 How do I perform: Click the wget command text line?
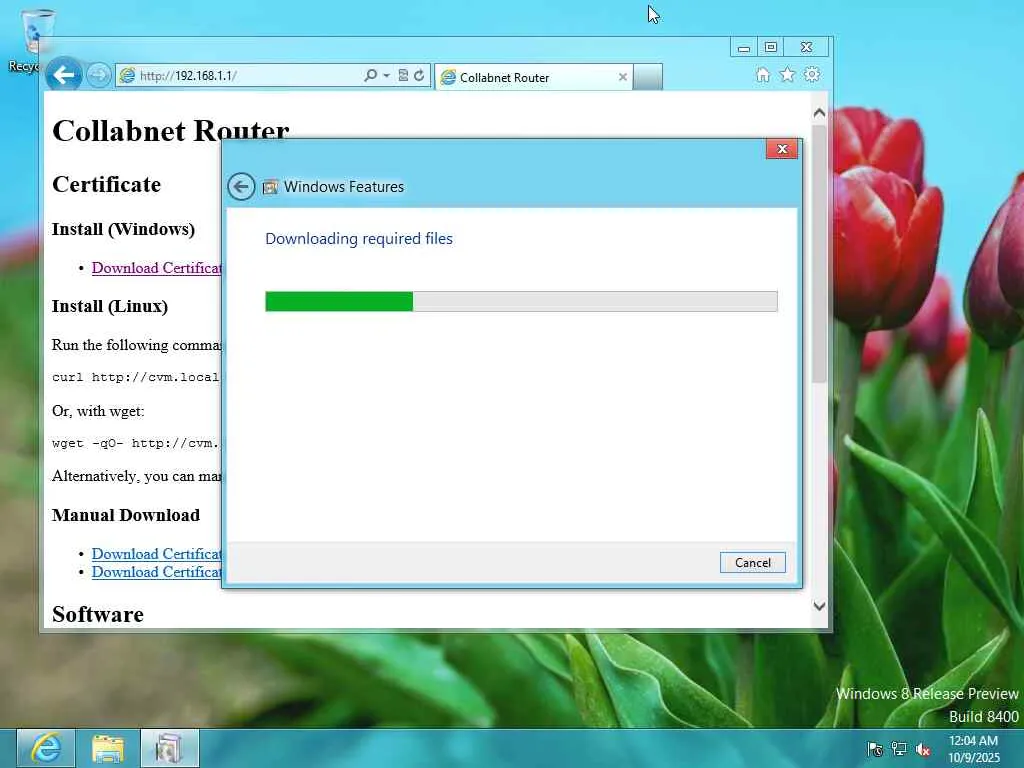[x=136, y=443]
